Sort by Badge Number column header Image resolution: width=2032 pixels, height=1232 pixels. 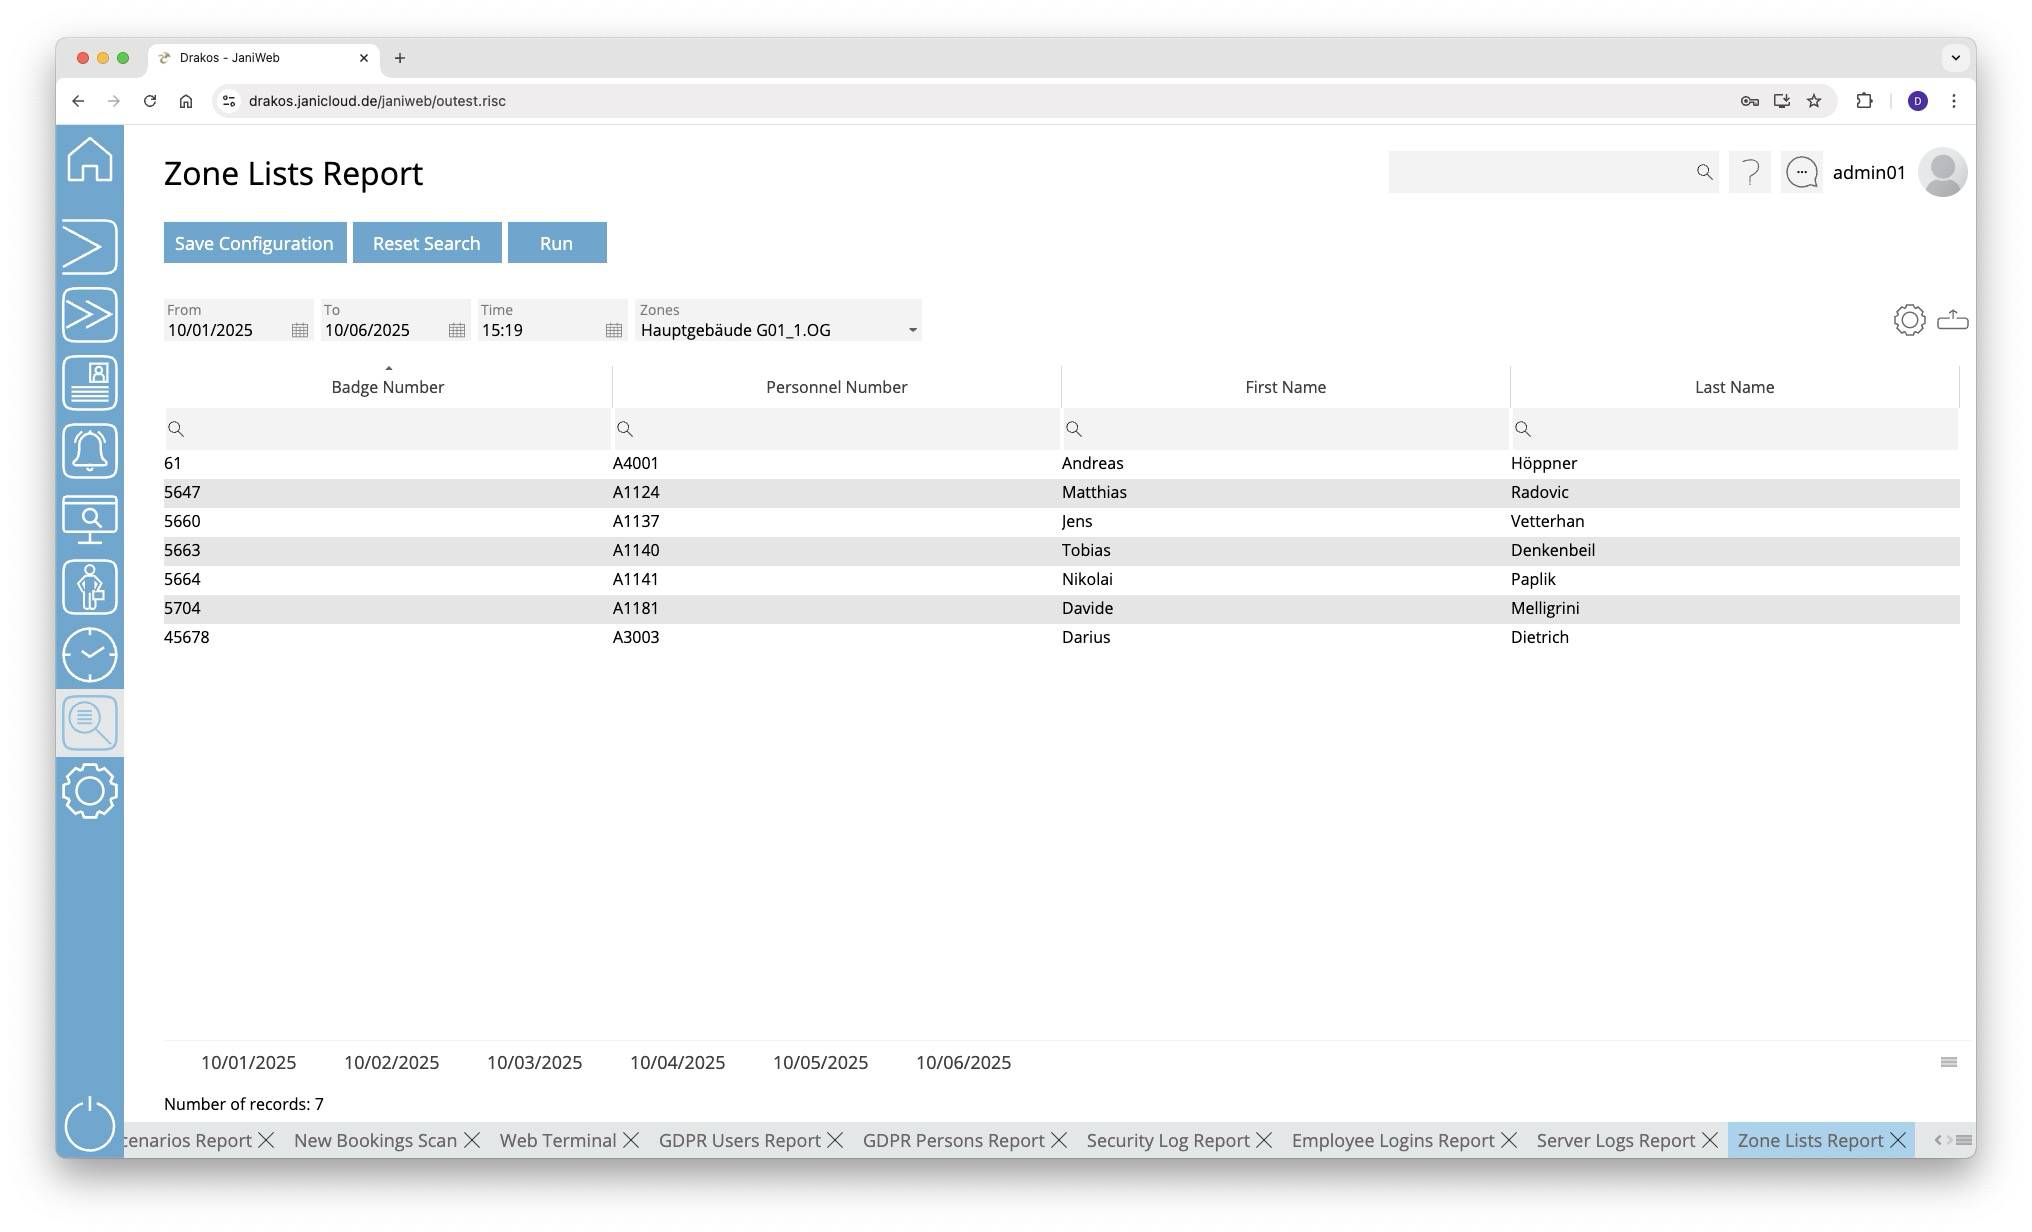[387, 387]
